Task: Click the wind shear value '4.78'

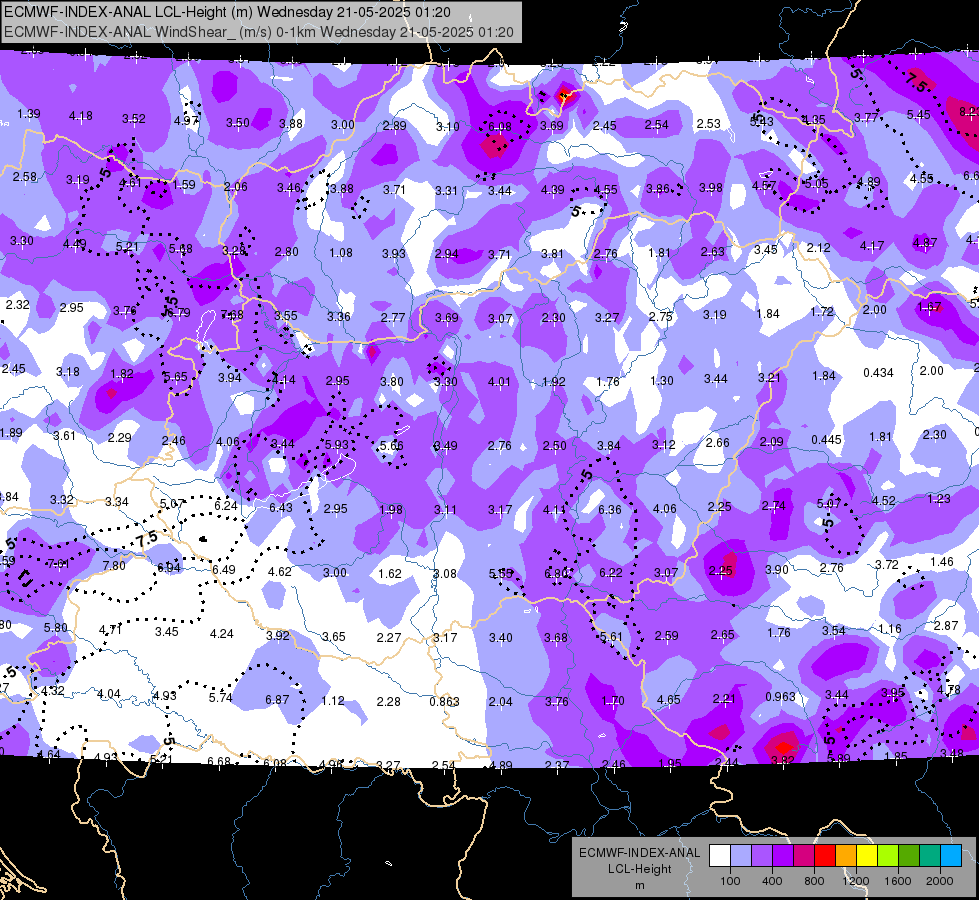Action: coord(949,690)
